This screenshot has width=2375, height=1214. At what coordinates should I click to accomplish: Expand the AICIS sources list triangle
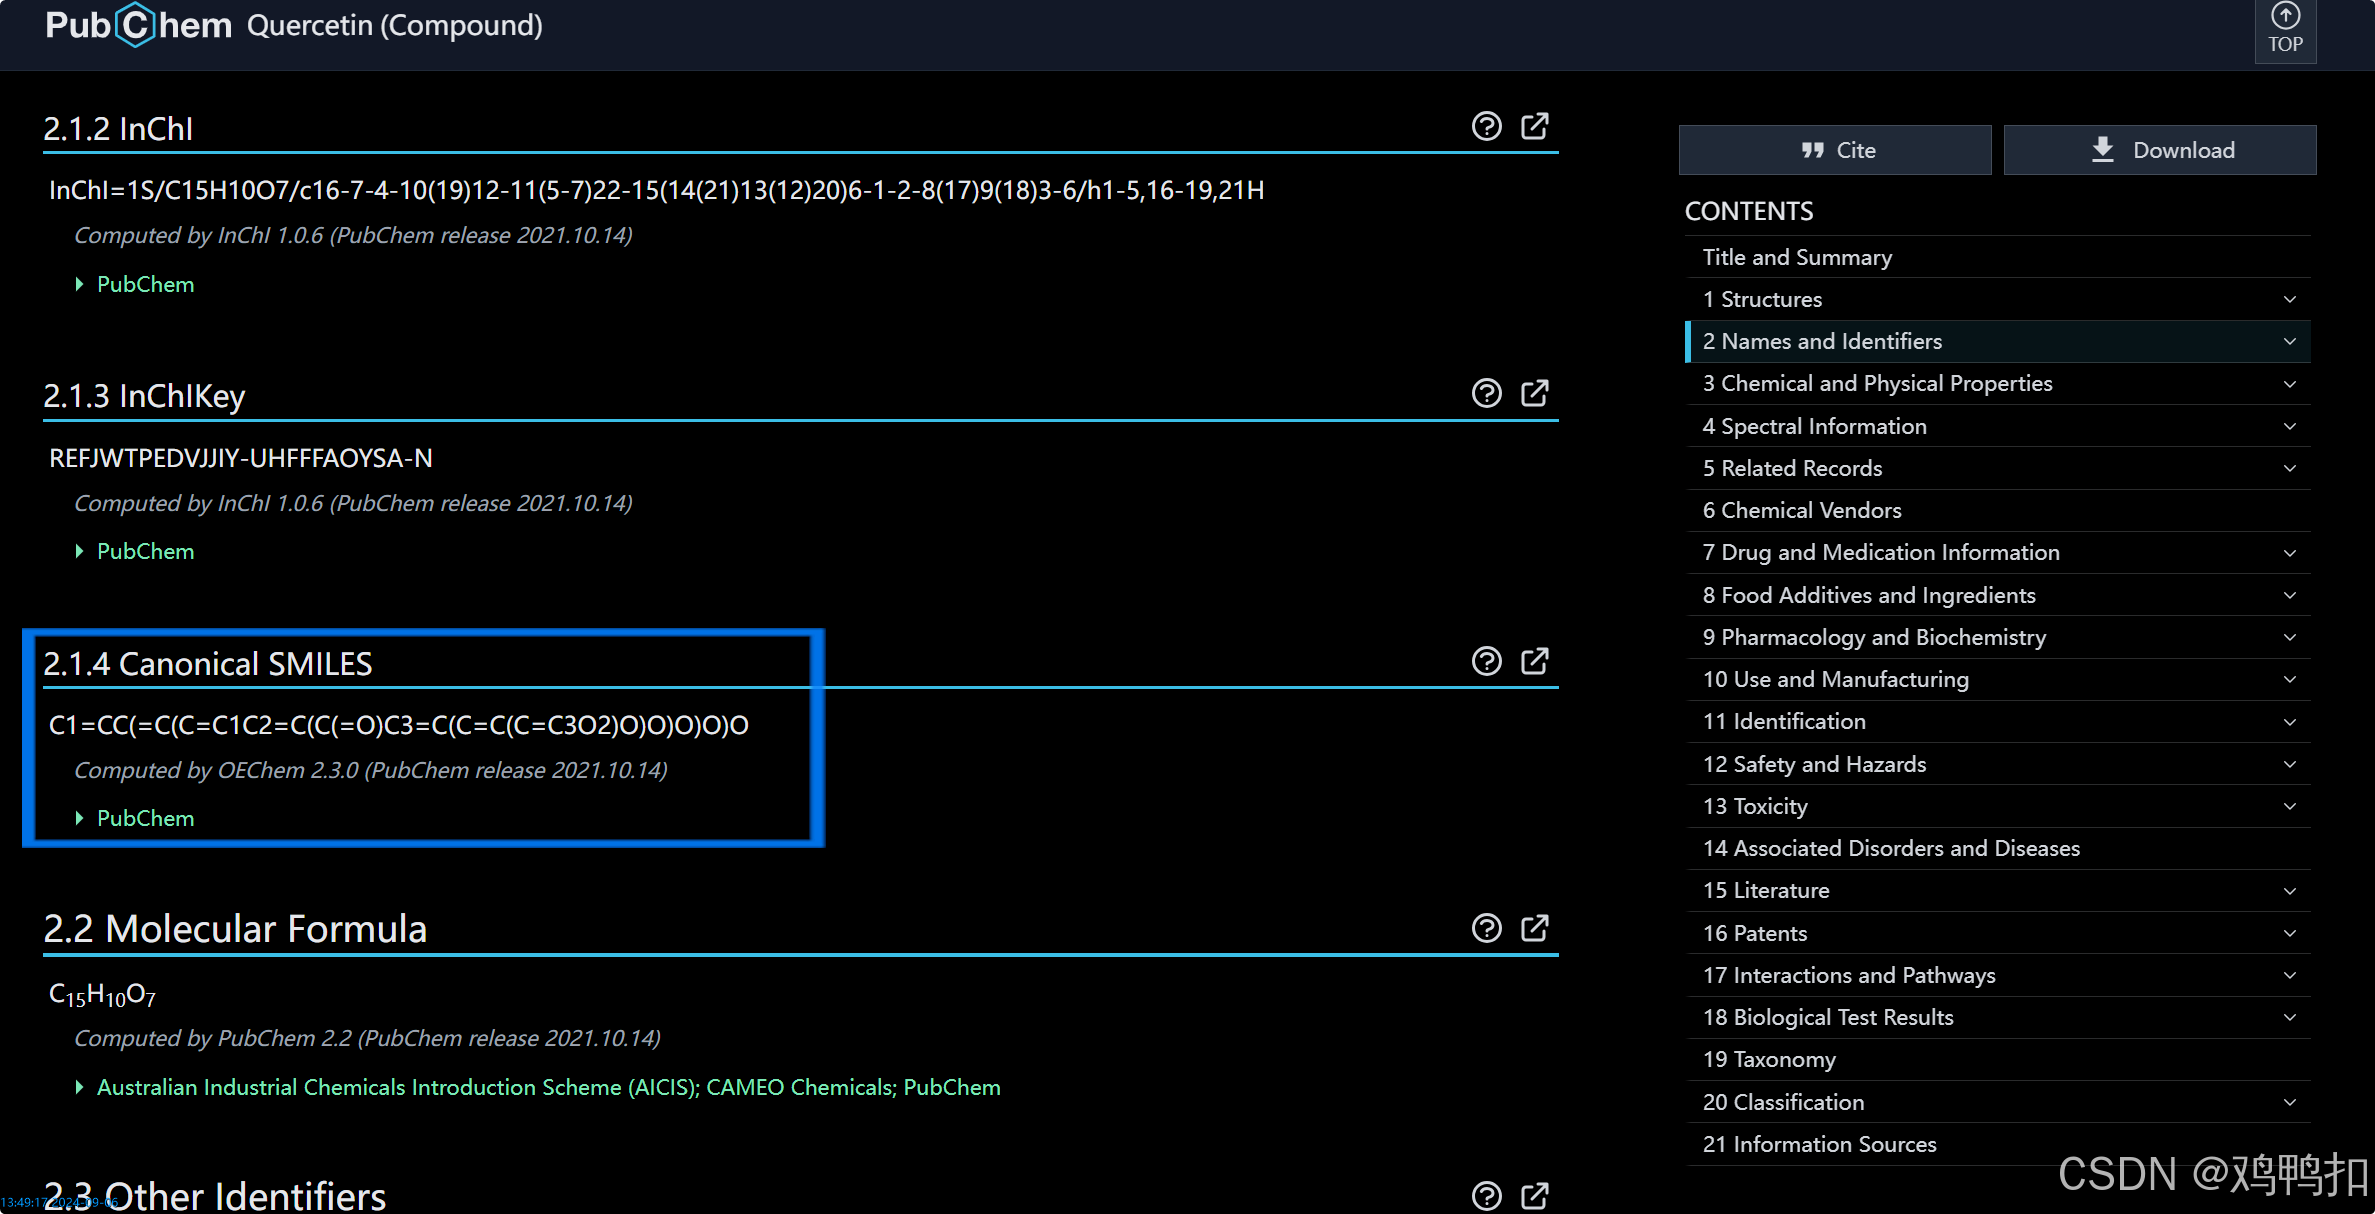click(79, 1087)
